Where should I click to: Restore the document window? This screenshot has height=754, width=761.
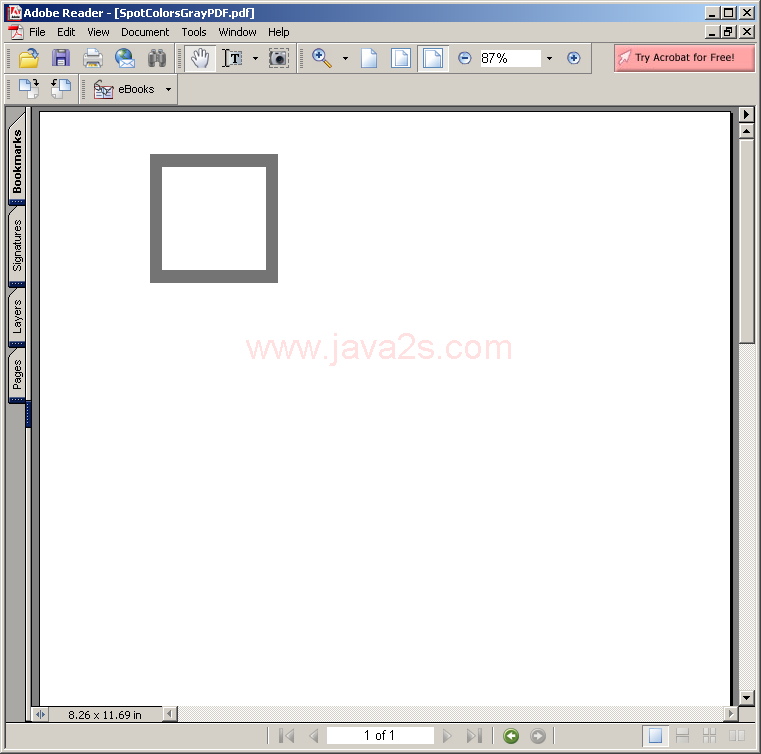[728, 32]
